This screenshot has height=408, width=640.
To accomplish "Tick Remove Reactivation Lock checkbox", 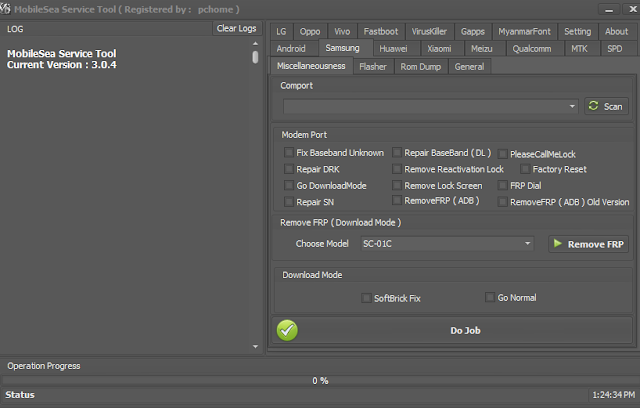I will (x=397, y=169).
